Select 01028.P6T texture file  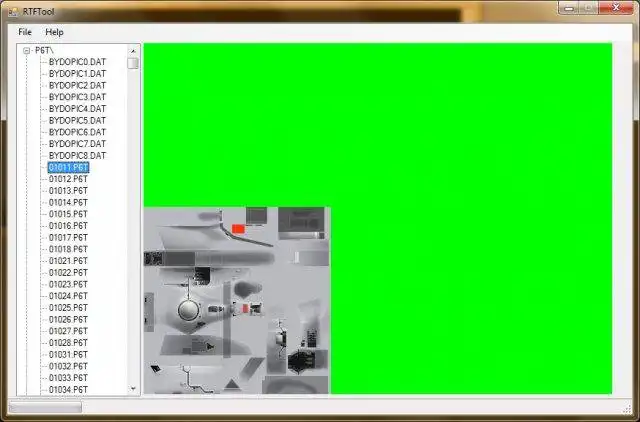(68, 343)
